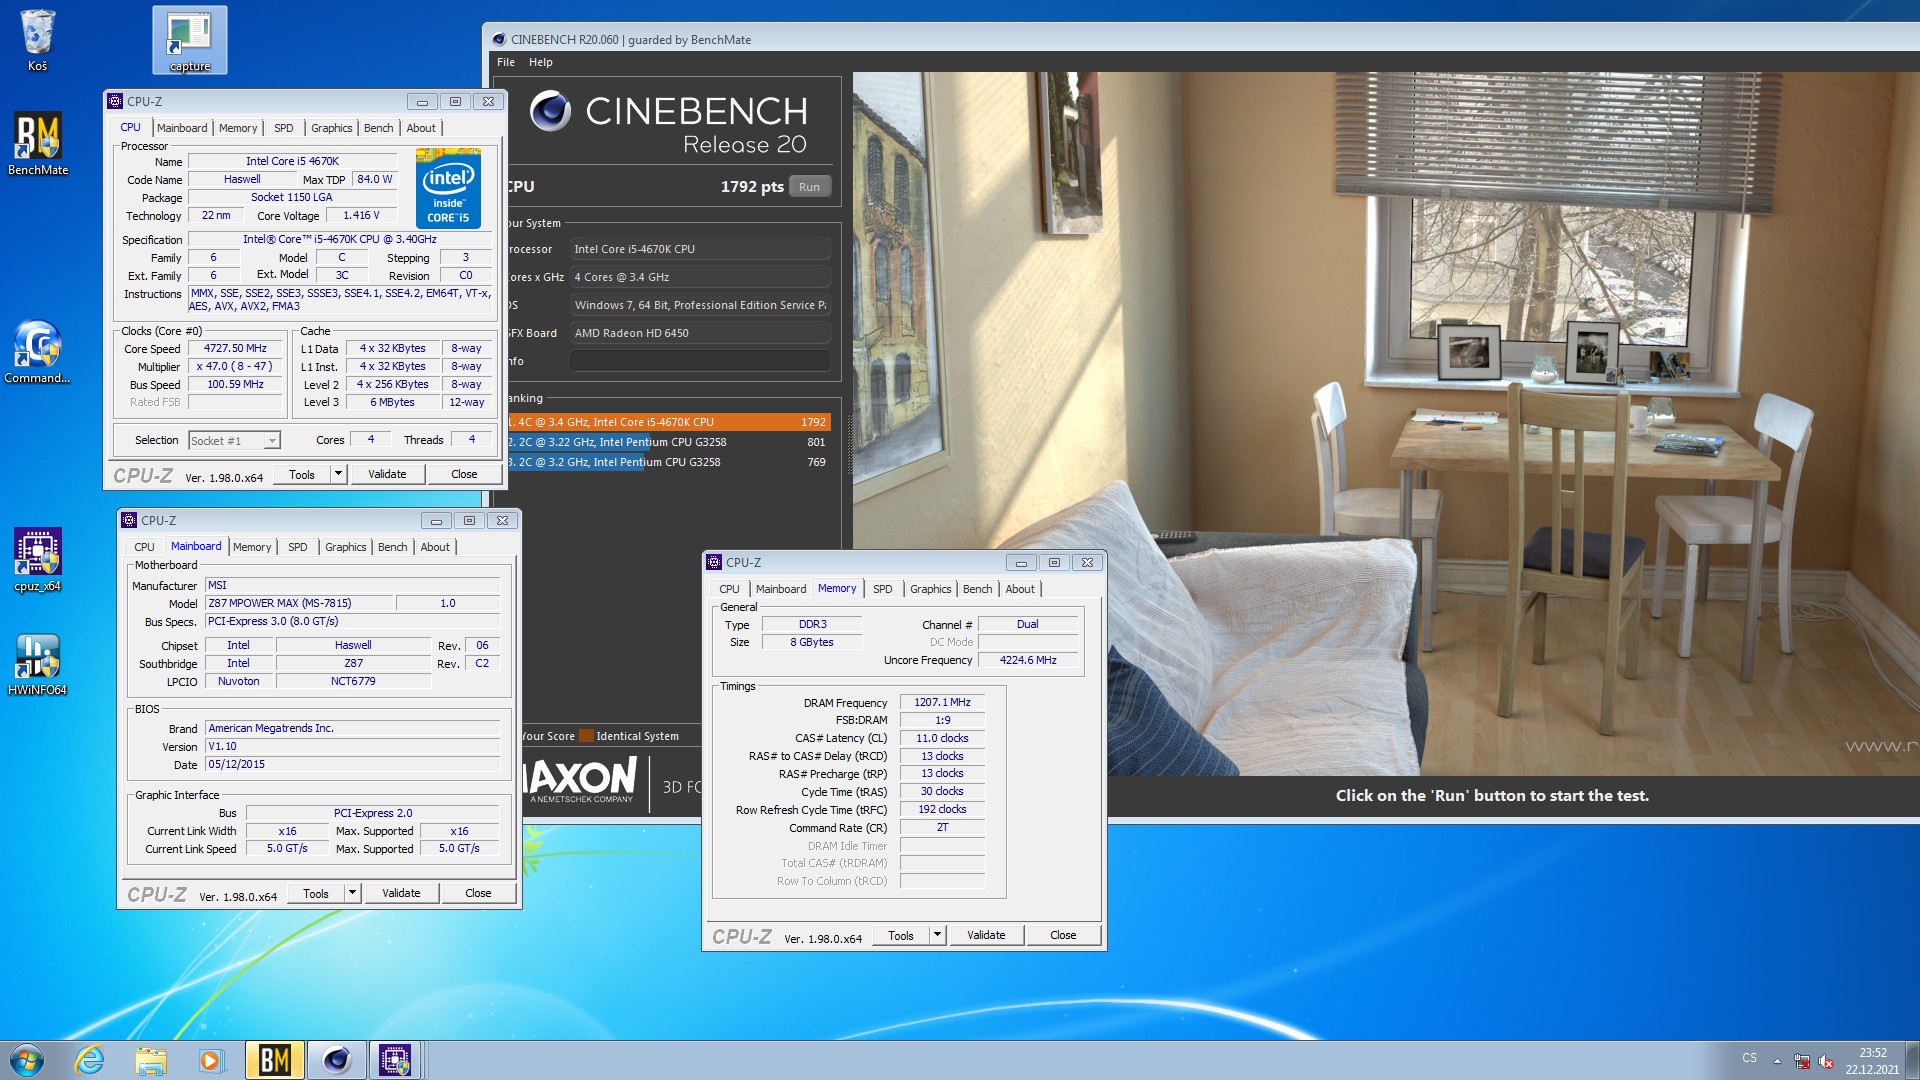Open Cinebench Help menu
1920x1080 pixels.
[540, 62]
